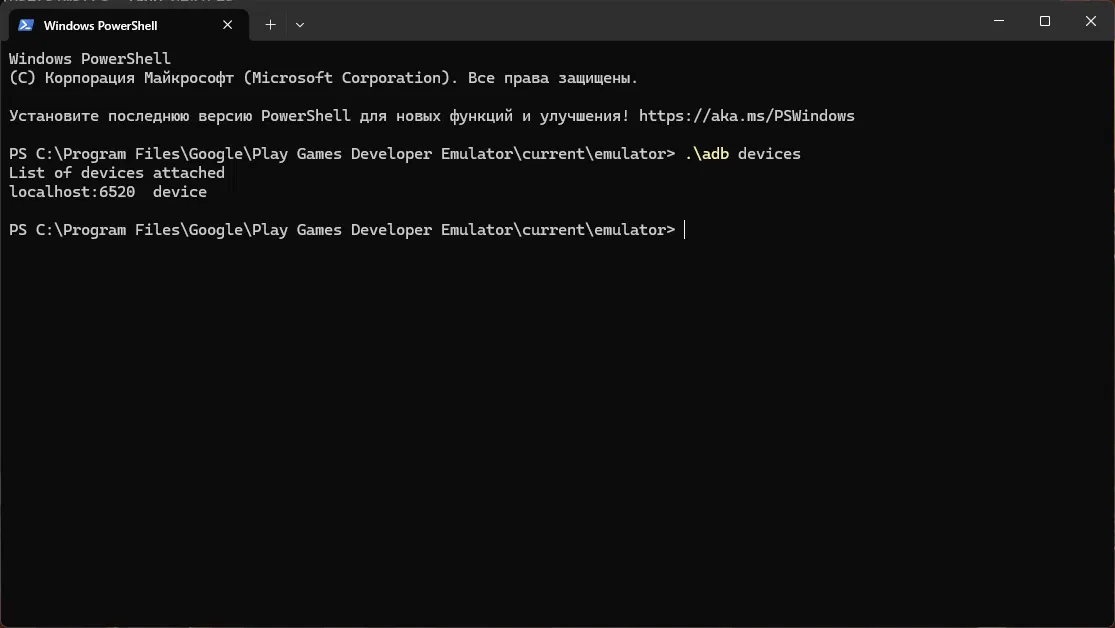Click the 'Windows PowerShell' header line in output
The height and width of the screenshot is (628, 1115).
(90, 59)
